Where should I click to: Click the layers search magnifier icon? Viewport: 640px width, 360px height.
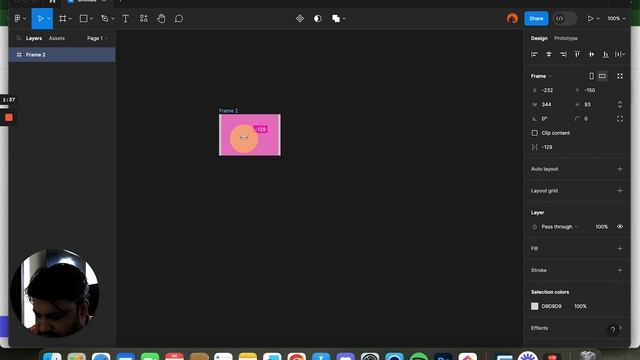click(18, 38)
